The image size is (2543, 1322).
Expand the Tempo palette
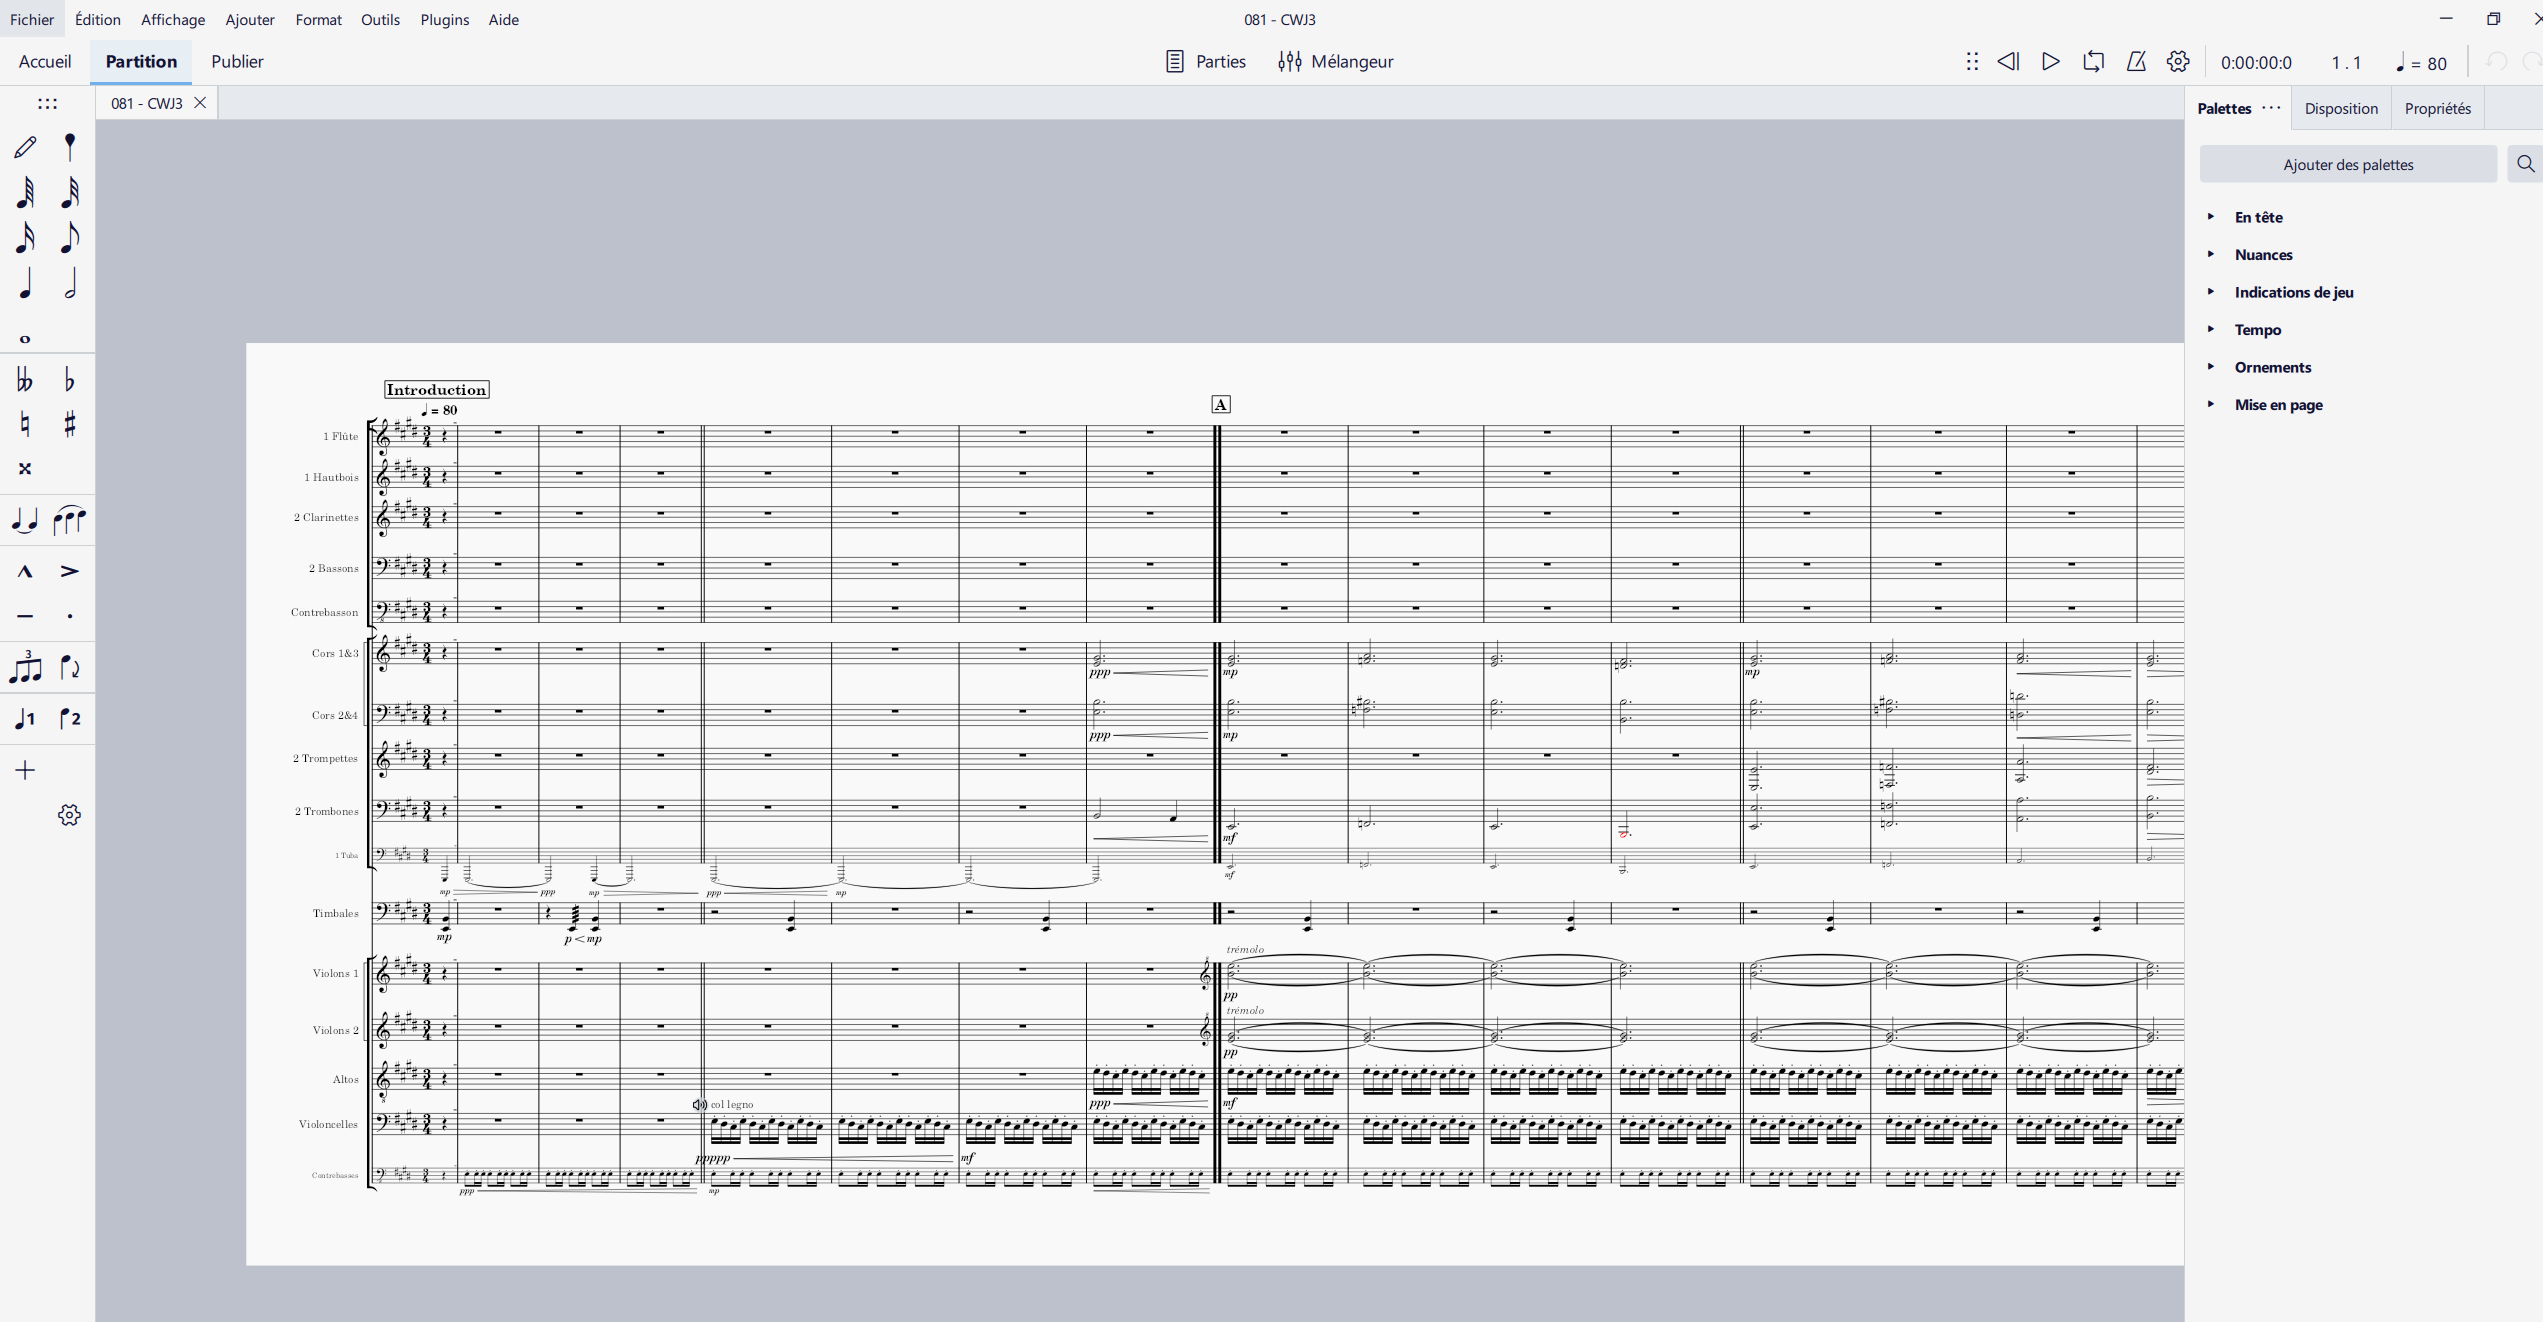point(2257,330)
